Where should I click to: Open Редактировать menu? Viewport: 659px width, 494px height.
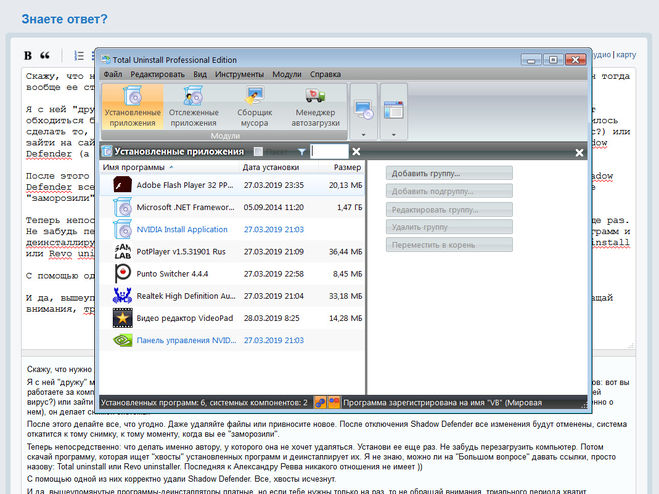click(x=157, y=74)
